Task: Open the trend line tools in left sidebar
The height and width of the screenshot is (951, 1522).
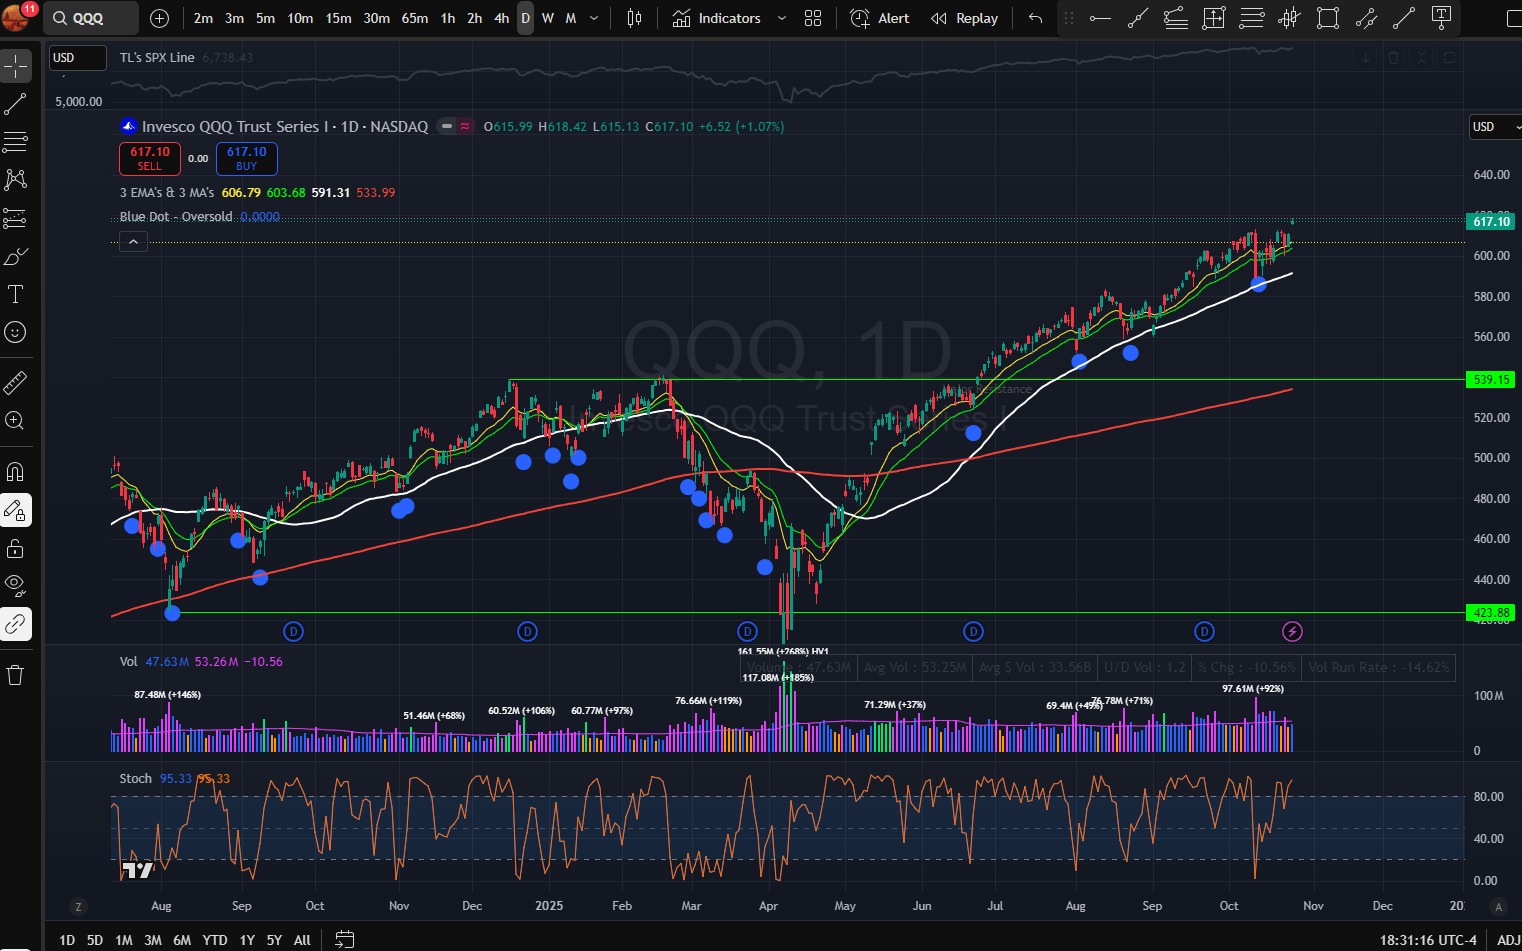Action: pos(16,104)
